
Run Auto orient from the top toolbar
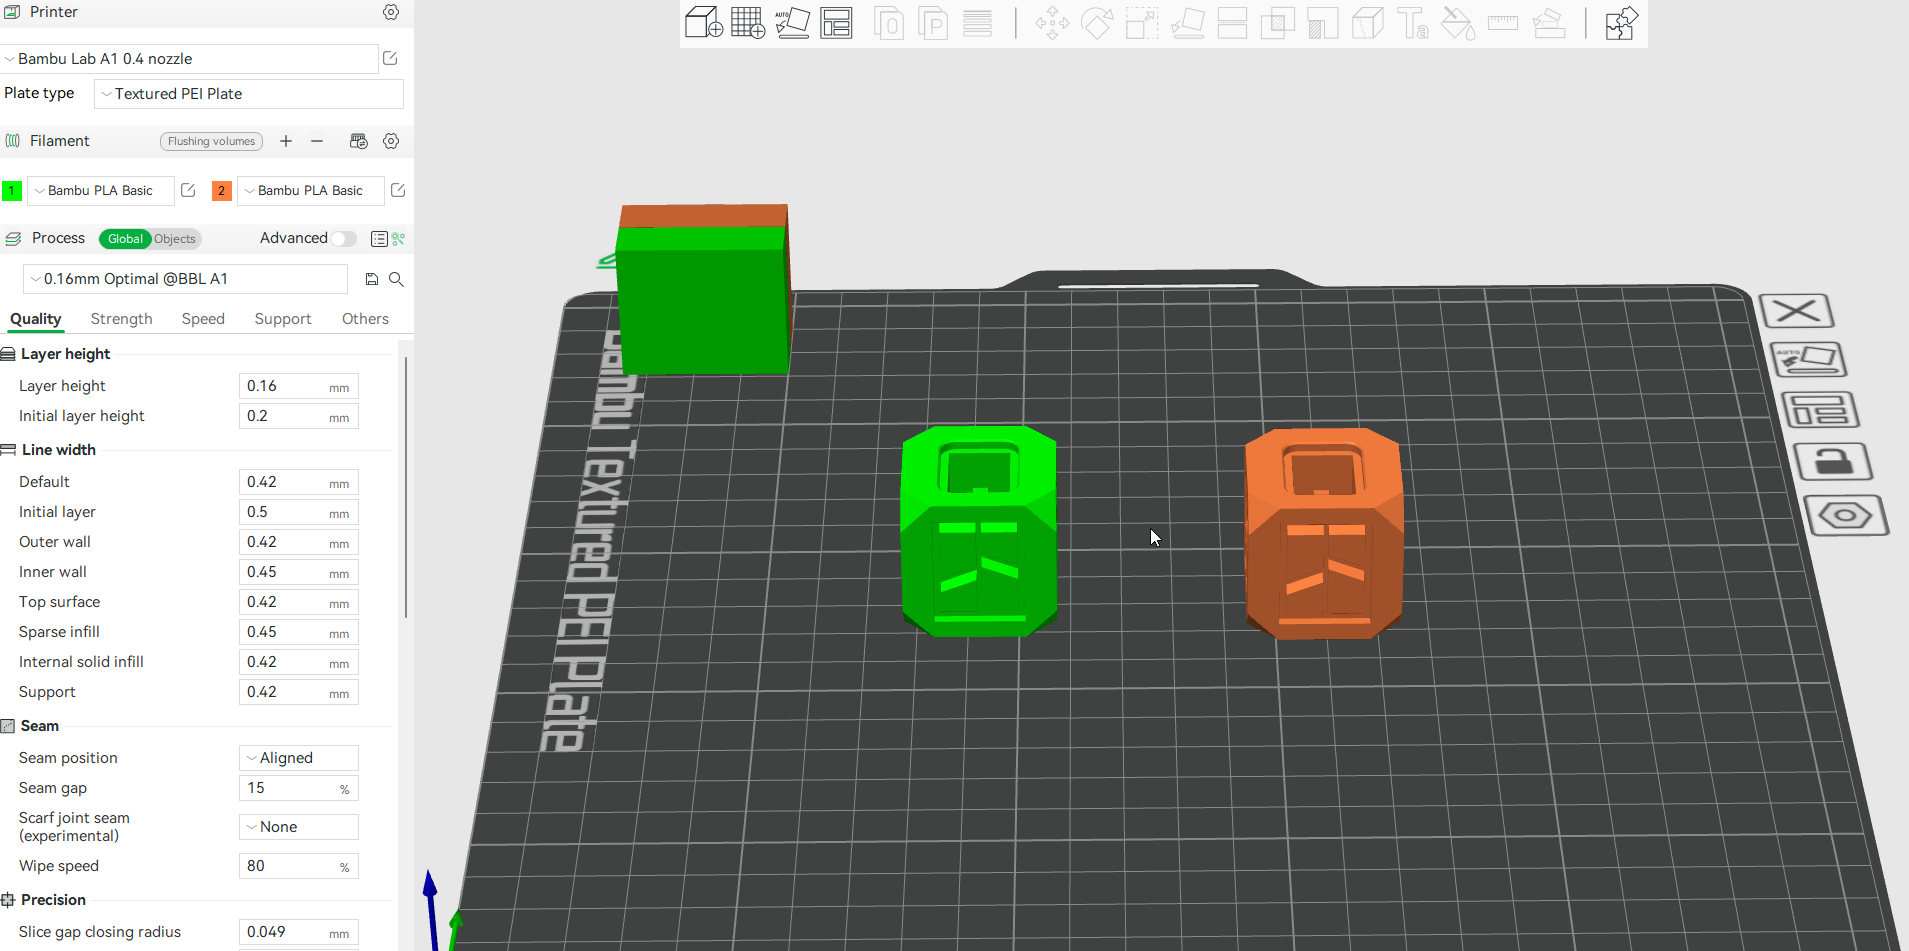click(792, 22)
